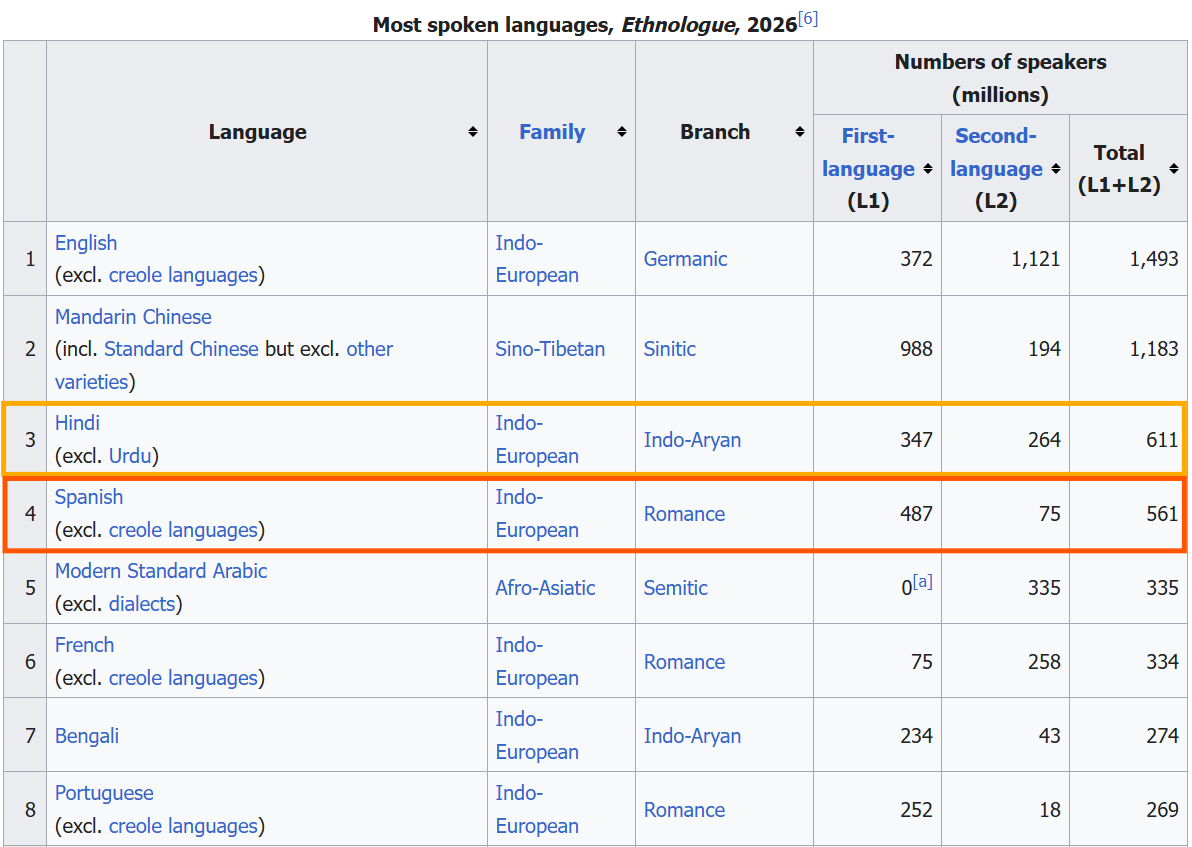Open footnote a beside Arabic L1
Image resolution: width=1192 pixels, height=847 pixels.
pyautogui.click(x=922, y=582)
